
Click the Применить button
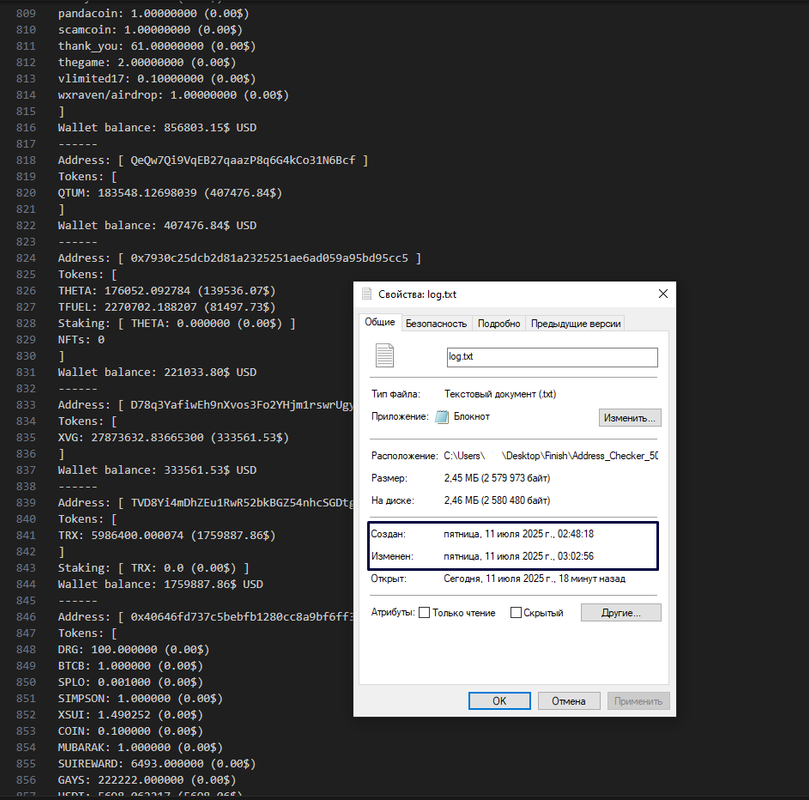click(638, 701)
